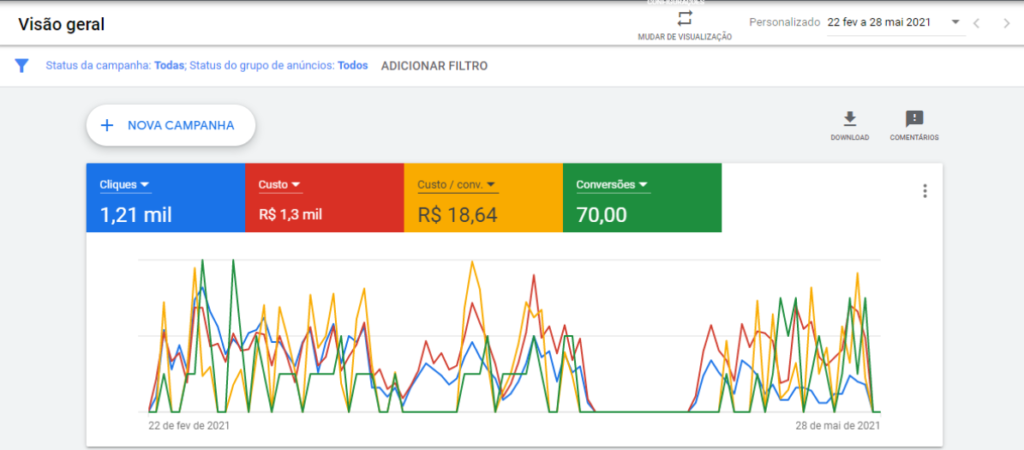
Task: Click the Visão geral page title
Action: [61, 23]
